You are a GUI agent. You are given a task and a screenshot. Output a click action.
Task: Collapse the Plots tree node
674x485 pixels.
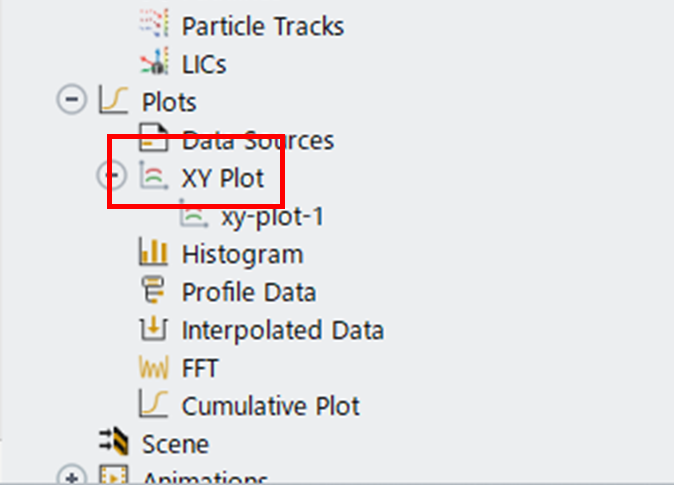[72, 100]
